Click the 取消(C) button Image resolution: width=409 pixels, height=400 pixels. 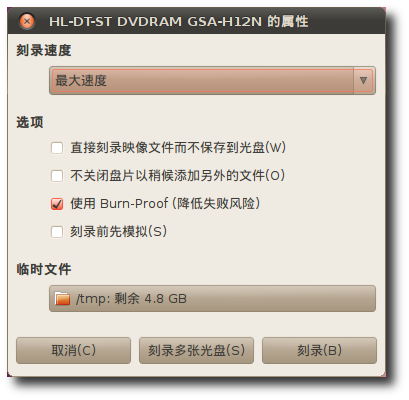tap(73, 350)
